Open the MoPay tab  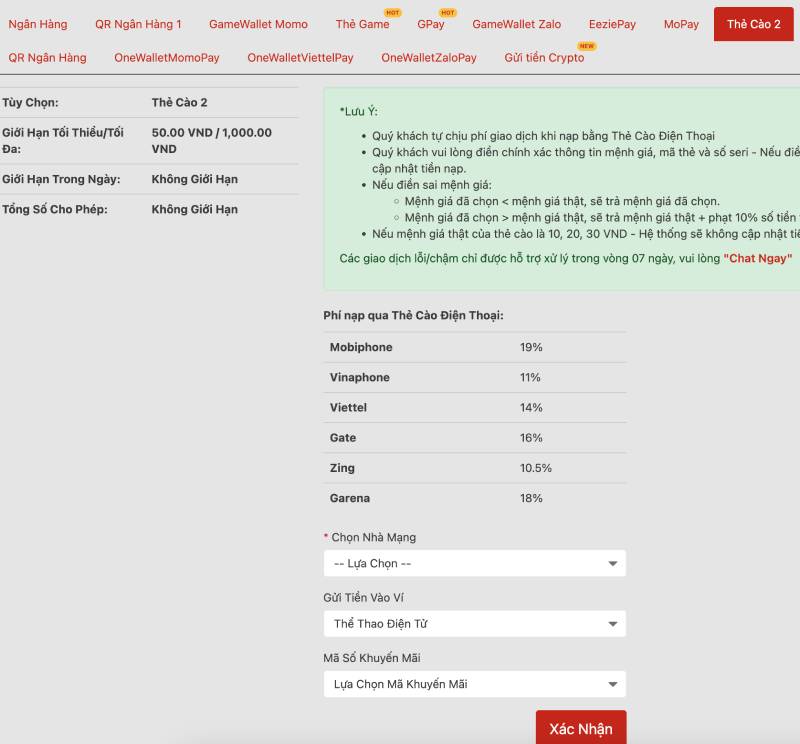tap(681, 24)
